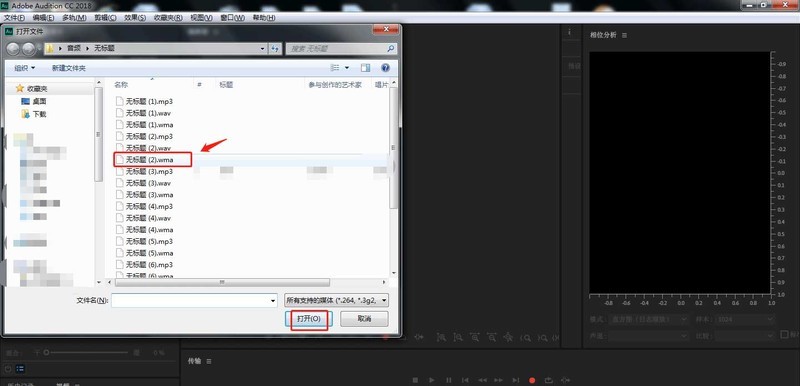Click the 打开(O) button

point(309,319)
